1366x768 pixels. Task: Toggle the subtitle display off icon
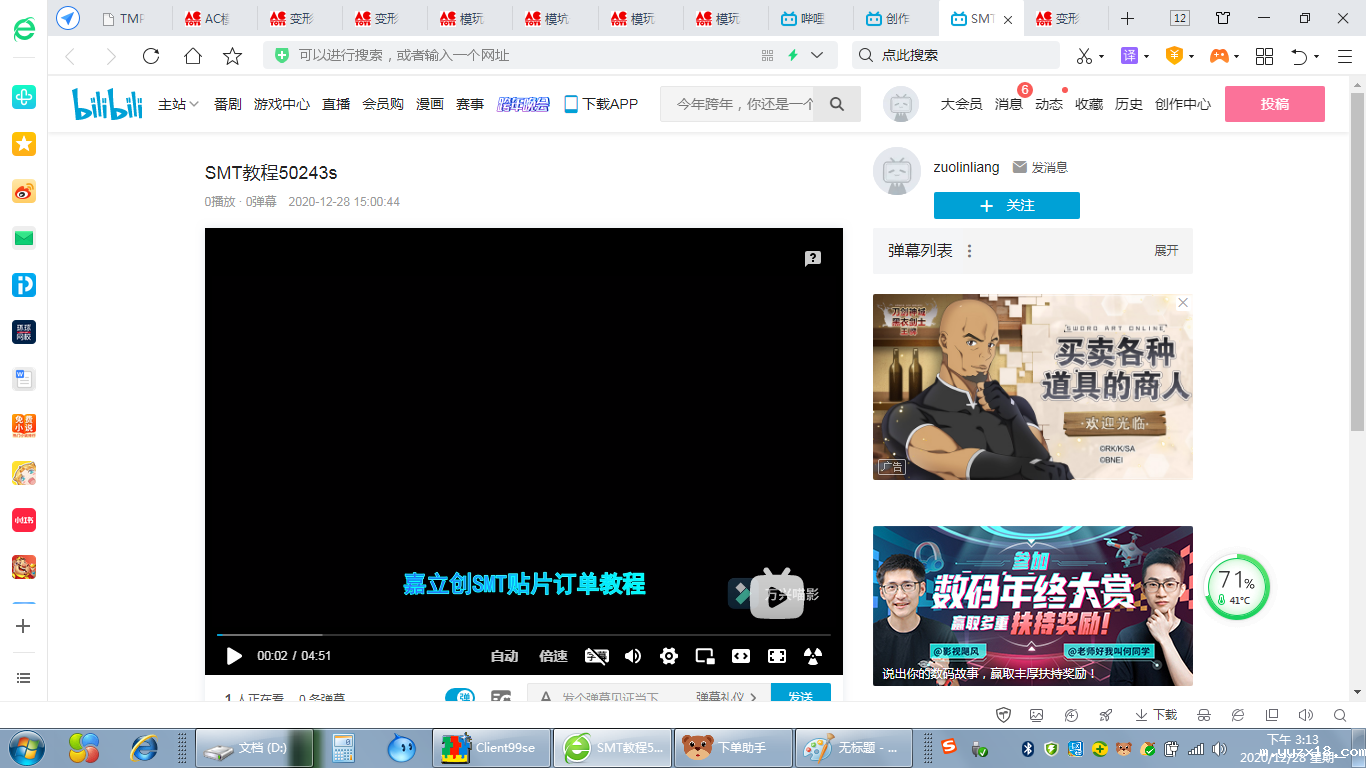tap(596, 656)
